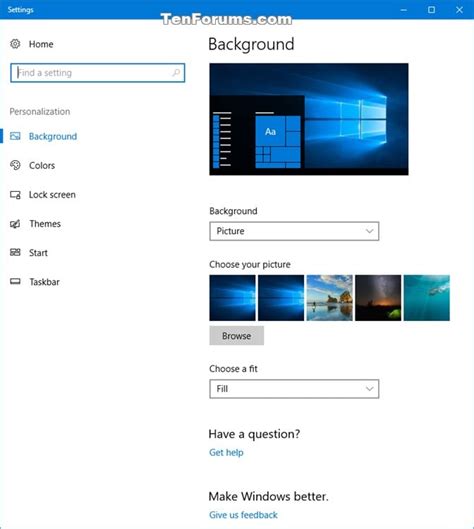The width and height of the screenshot is (474, 529).
Task: Open the Give us feedback link
Action: pos(243,515)
